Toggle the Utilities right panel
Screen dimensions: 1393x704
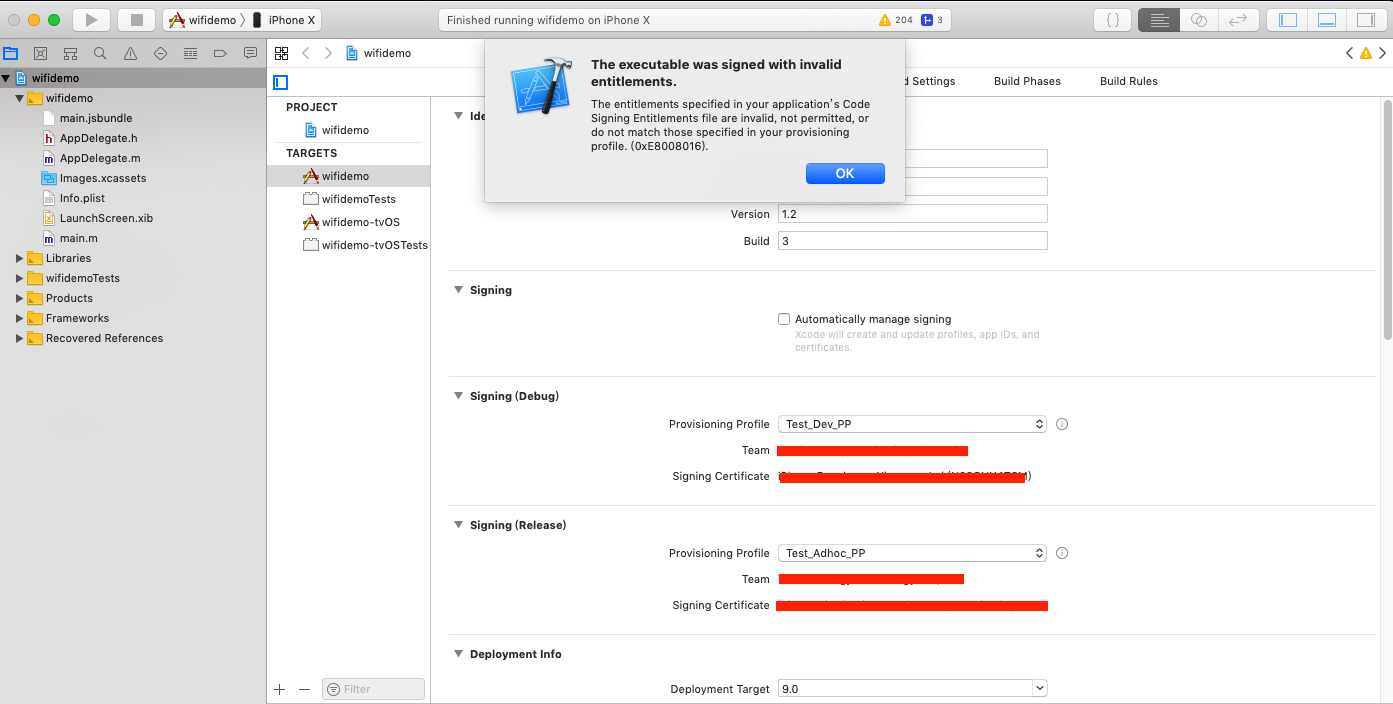coord(1365,20)
